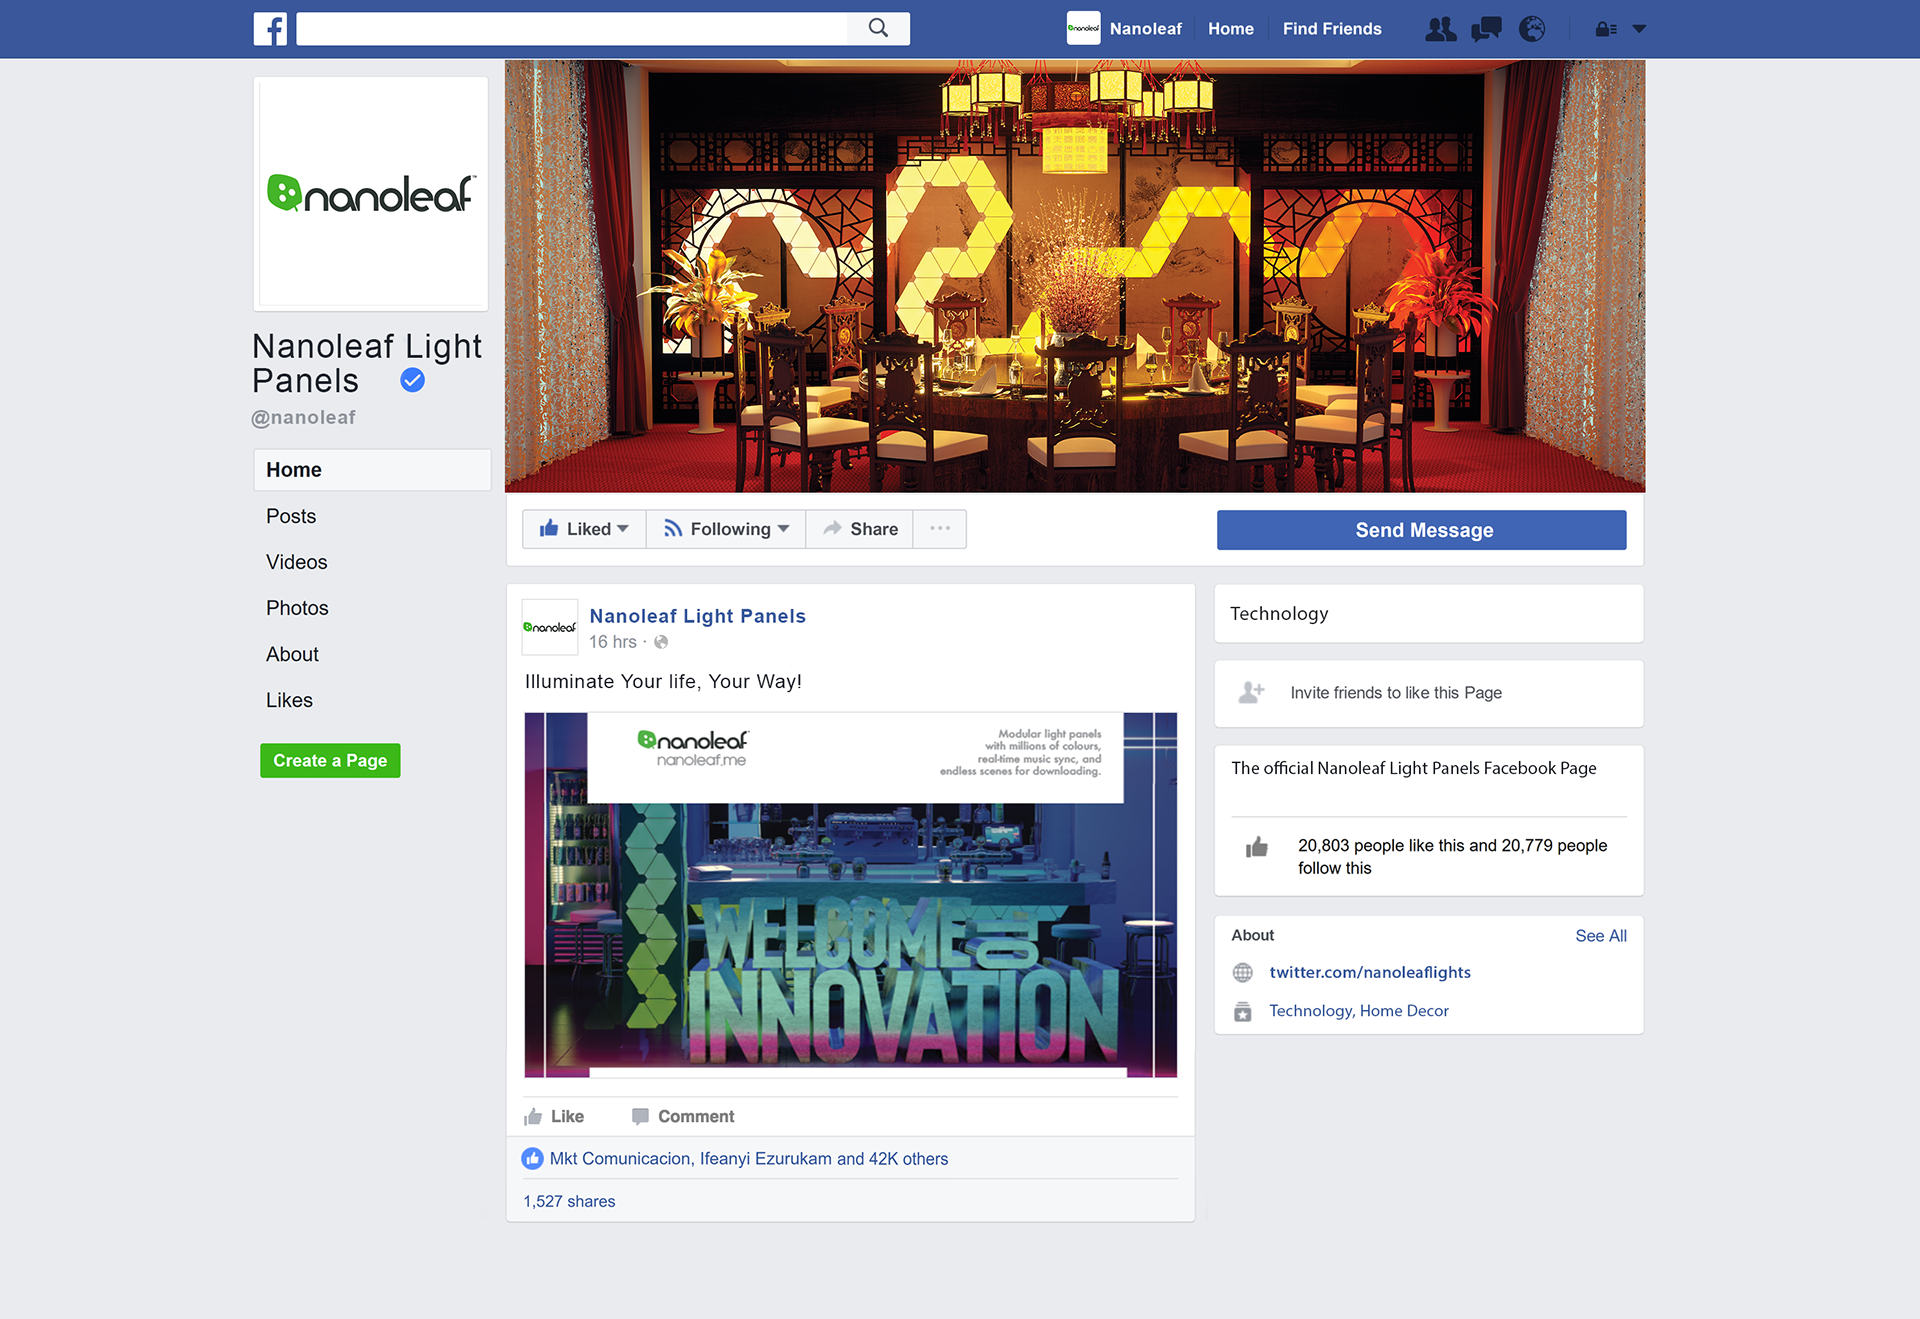Click the Nanoleaf profile name in top bar
This screenshot has height=1319, width=1920.
pos(1146,29)
